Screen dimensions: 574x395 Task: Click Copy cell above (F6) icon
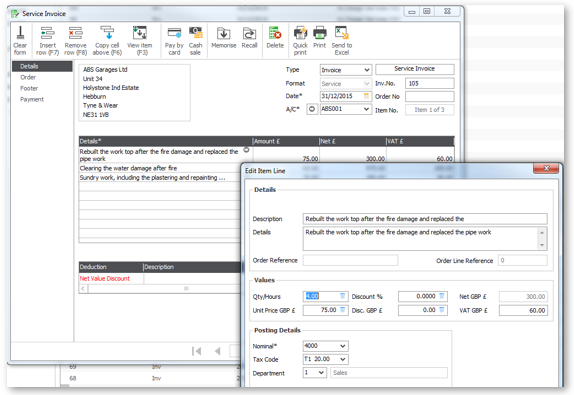[x=107, y=40]
